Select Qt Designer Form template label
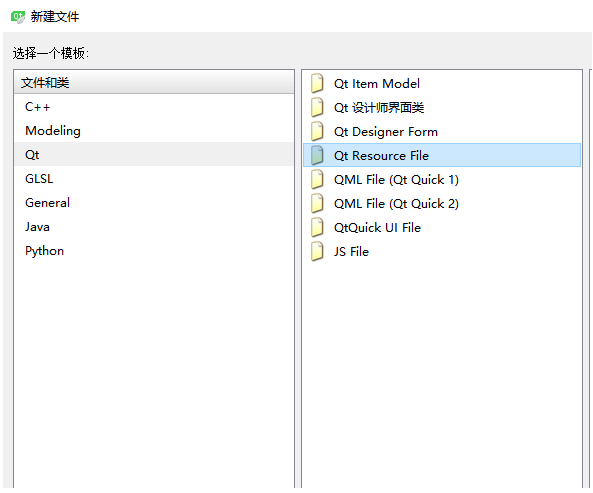593x493 pixels. (386, 132)
